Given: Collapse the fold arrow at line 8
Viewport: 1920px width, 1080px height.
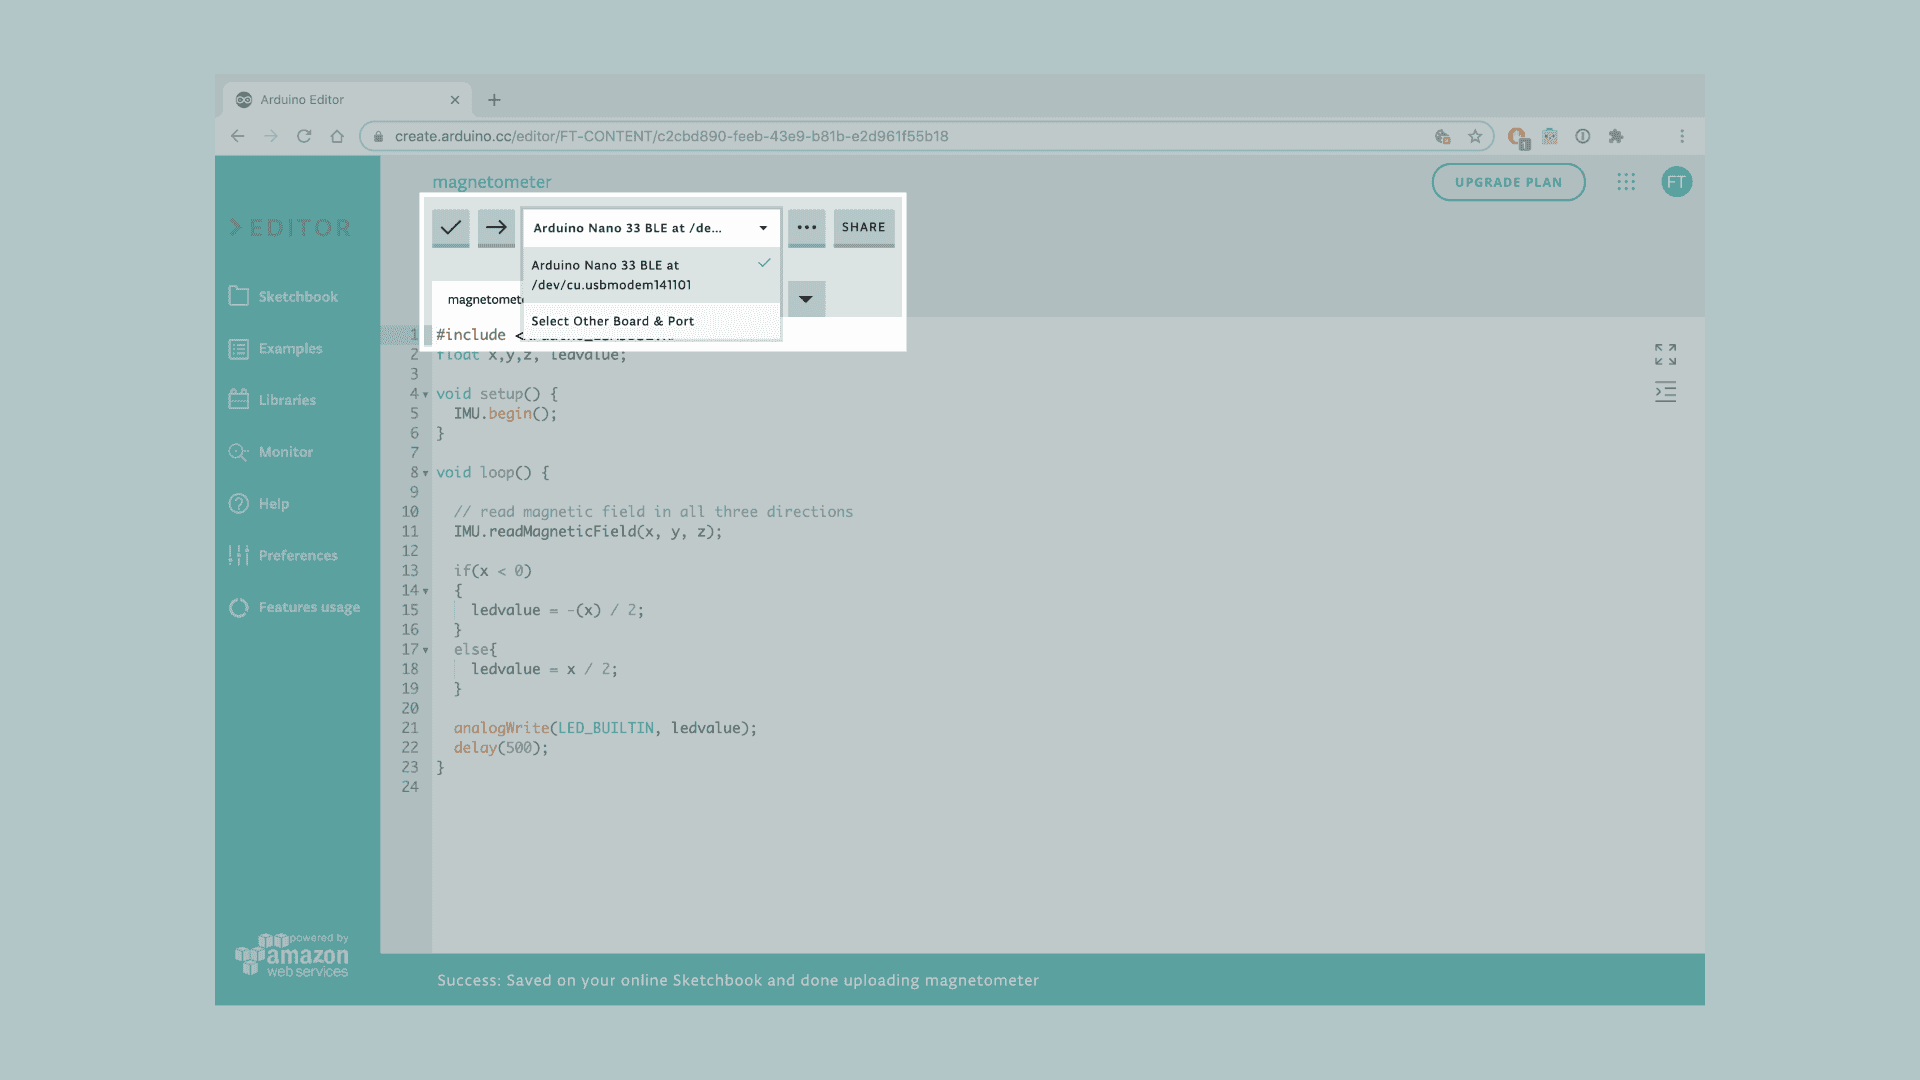Looking at the screenshot, I should click(425, 474).
